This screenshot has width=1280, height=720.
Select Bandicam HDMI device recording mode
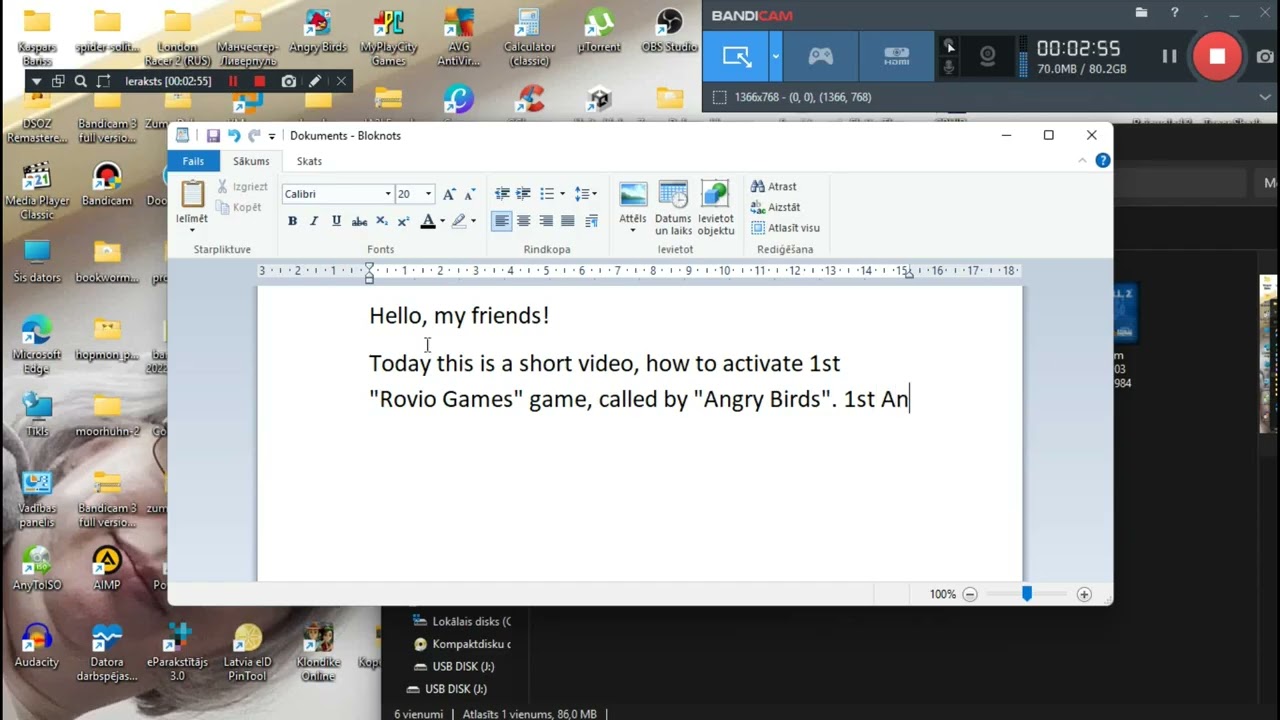(896, 57)
